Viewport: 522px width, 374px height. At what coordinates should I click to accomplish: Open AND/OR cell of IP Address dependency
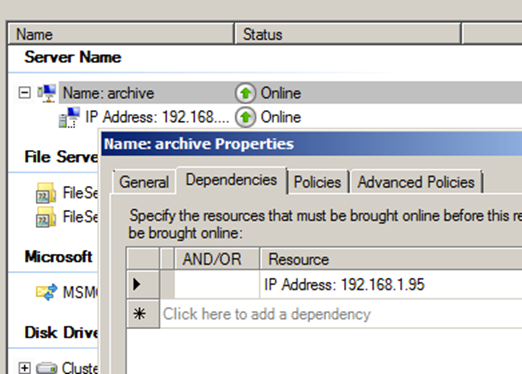[217, 284]
